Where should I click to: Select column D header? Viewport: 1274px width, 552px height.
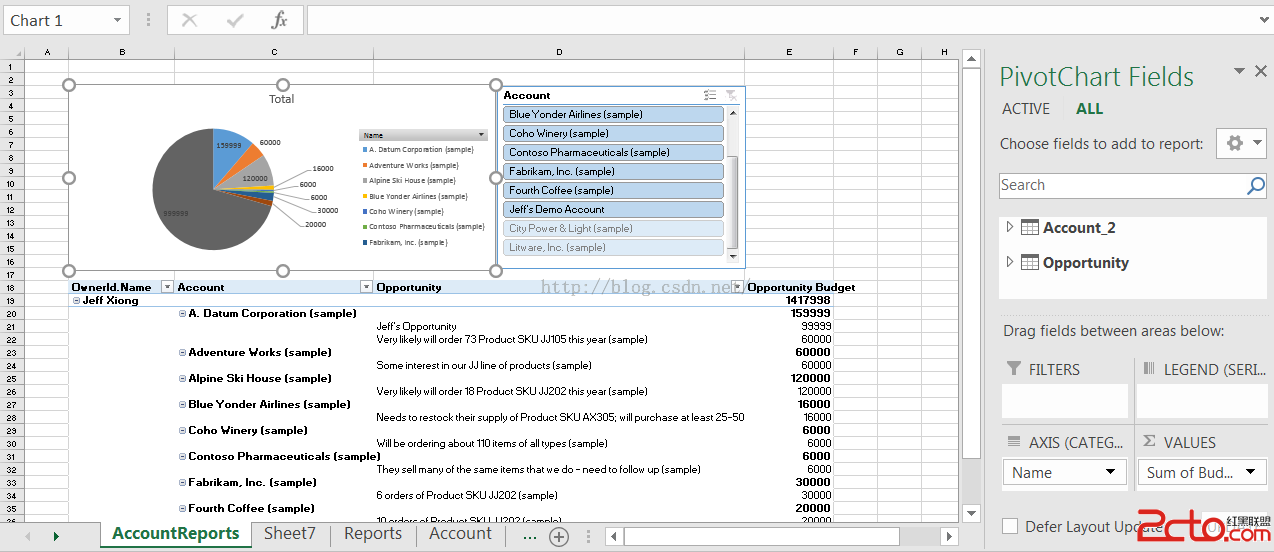559,51
